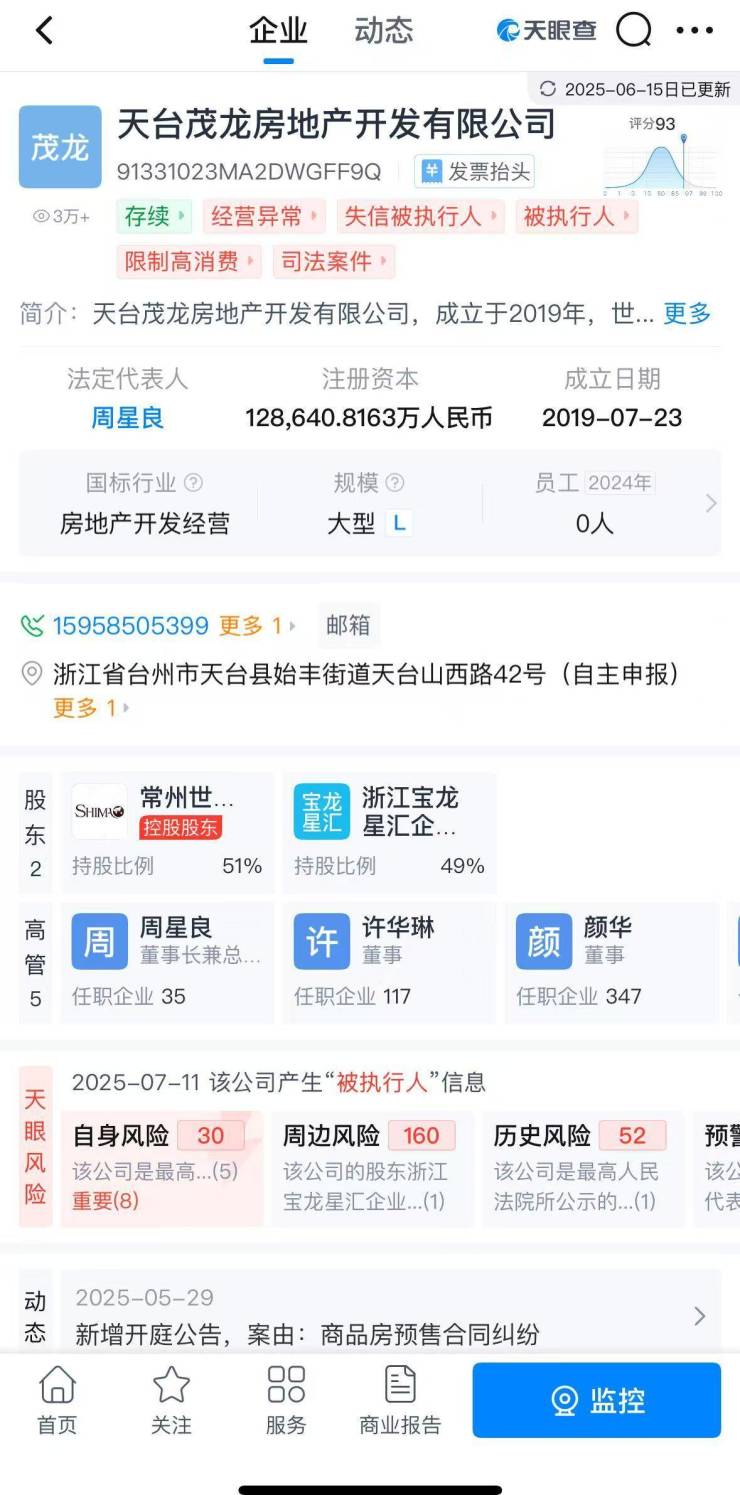Tap the back arrow icon
Screen dimensions: 740x1495
pyautogui.click(x=43, y=31)
